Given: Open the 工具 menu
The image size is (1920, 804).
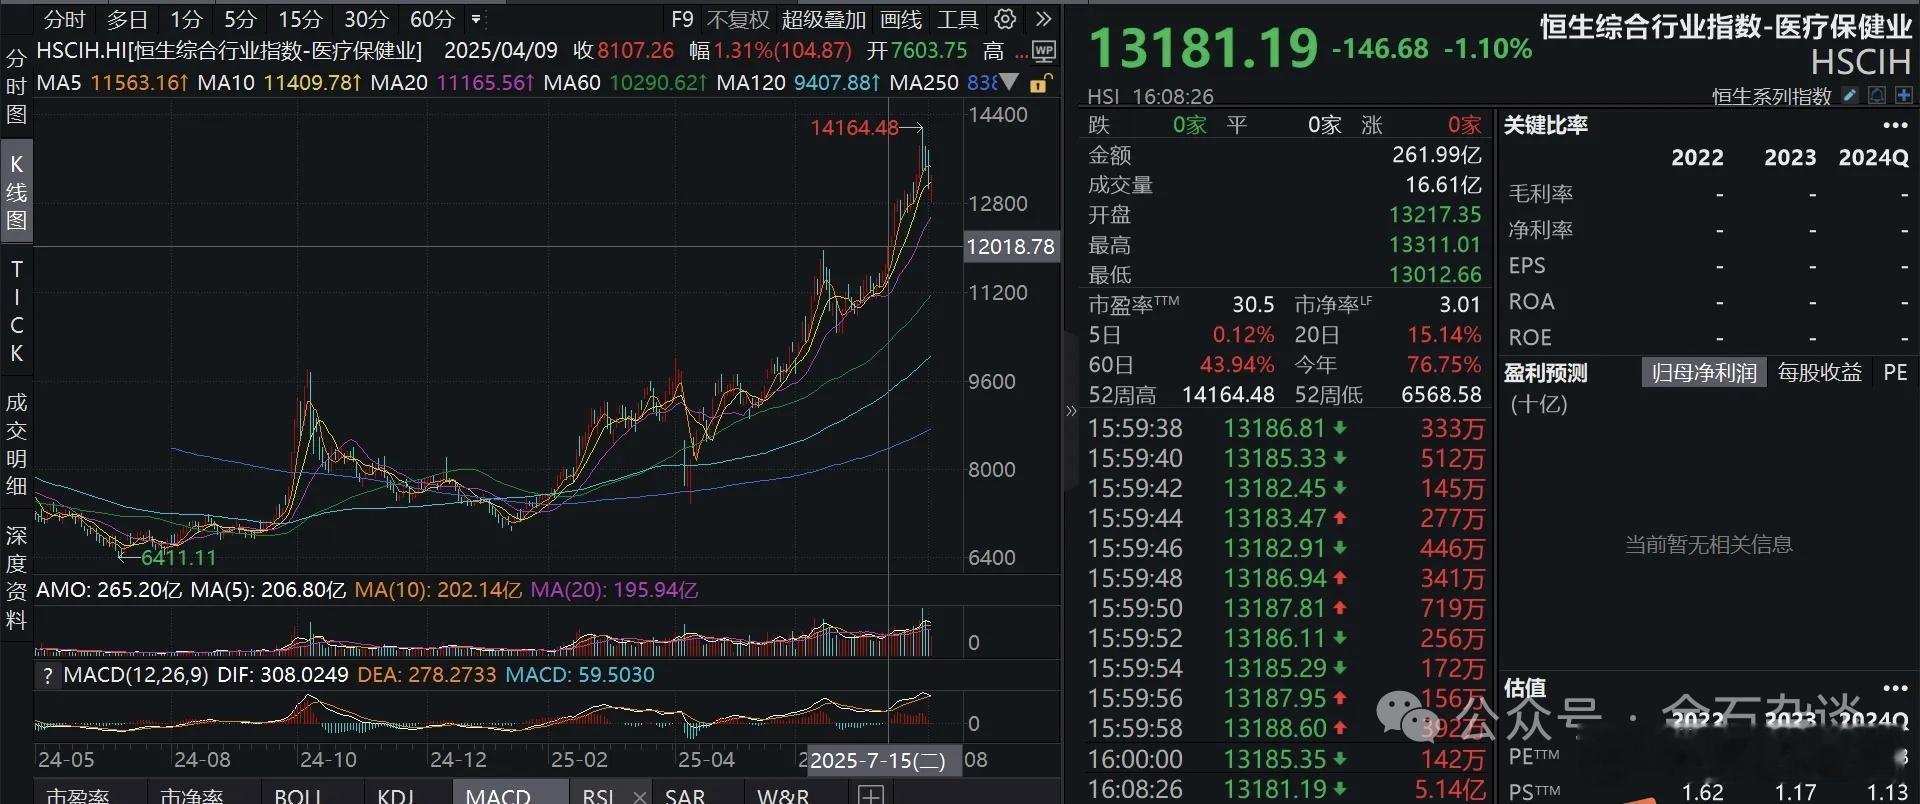Looking at the screenshot, I should click(958, 19).
